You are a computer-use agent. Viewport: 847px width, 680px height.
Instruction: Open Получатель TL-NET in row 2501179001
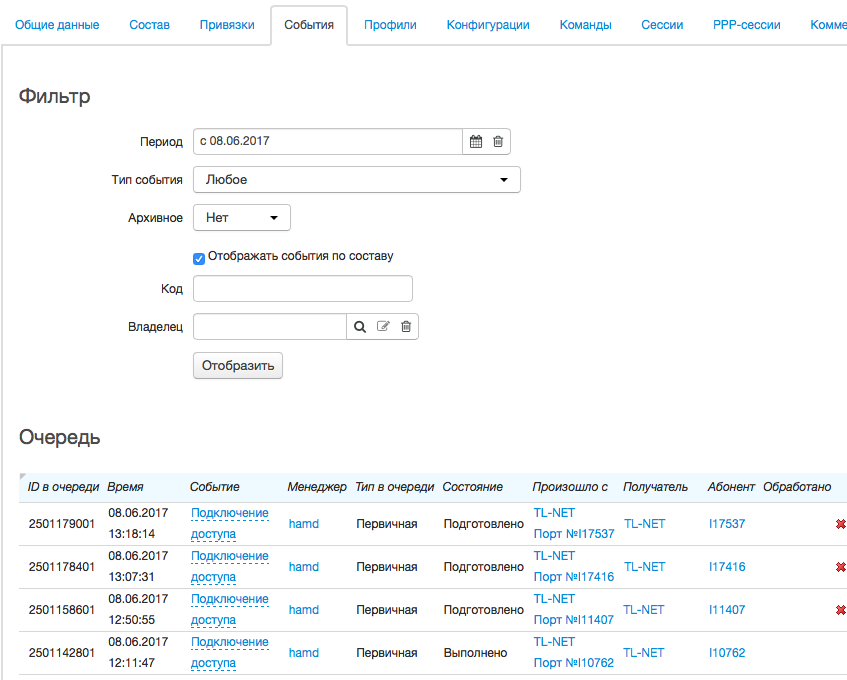(644, 523)
